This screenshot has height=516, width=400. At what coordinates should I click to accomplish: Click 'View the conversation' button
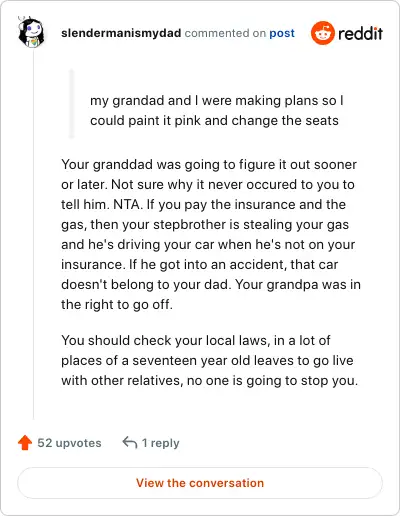click(200, 483)
